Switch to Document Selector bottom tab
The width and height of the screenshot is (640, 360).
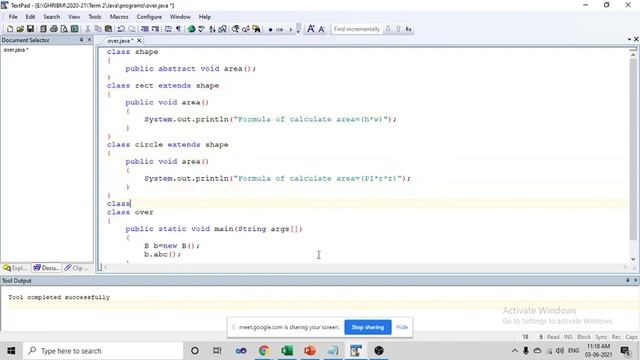[x=47, y=268]
